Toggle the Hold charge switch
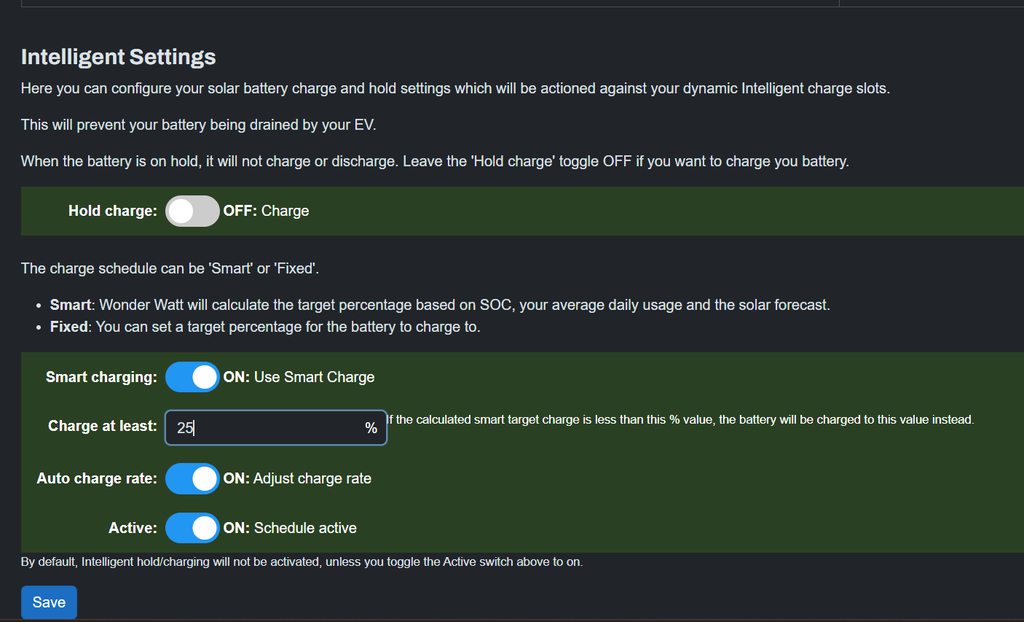The width and height of the screenshot is (1024, 622). coord(192,211)
